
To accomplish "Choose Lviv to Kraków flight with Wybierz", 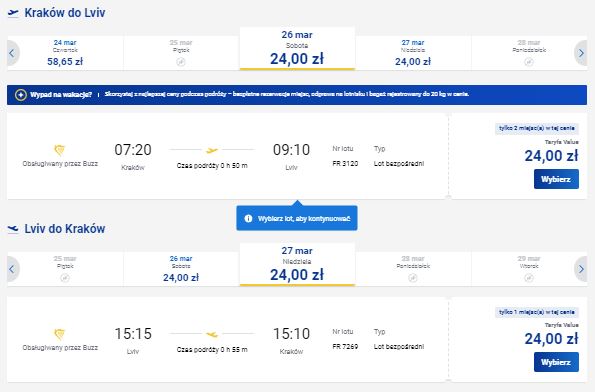I will 556,362.
